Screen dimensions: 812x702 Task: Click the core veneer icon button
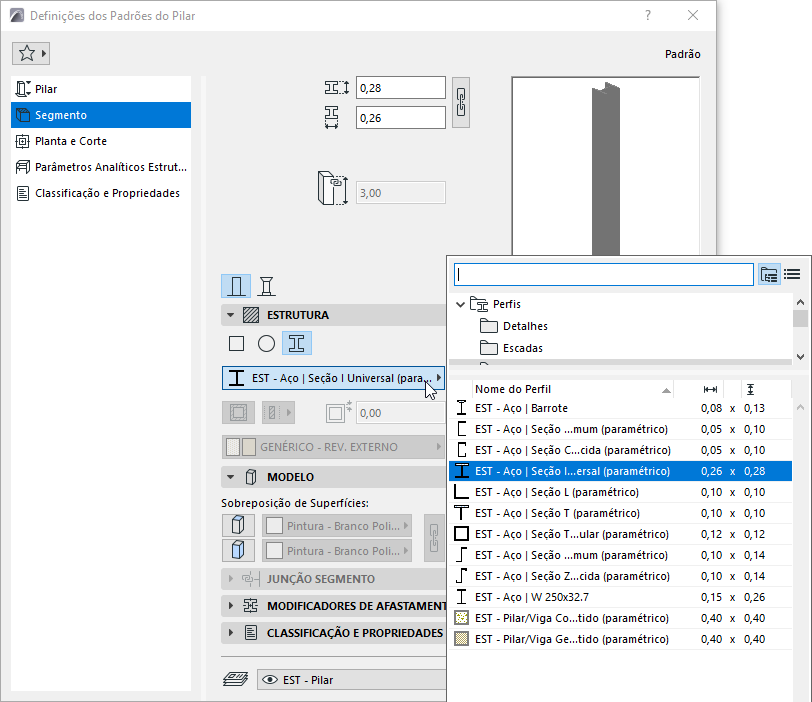pyautogui.click(x=238, y=413)
